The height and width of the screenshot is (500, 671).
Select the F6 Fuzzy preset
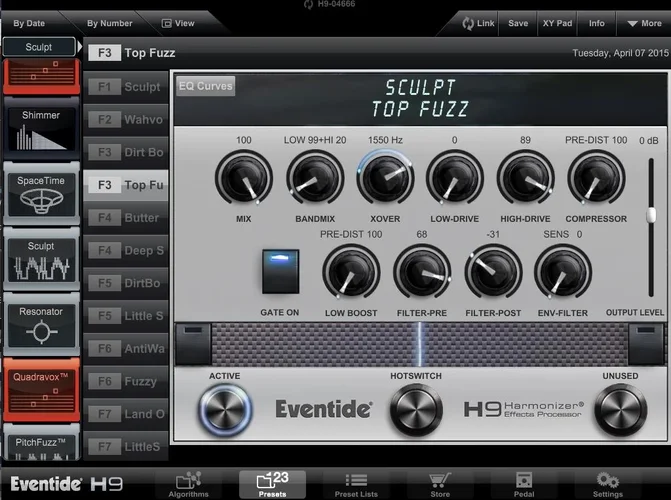click(x=126, y=381)
